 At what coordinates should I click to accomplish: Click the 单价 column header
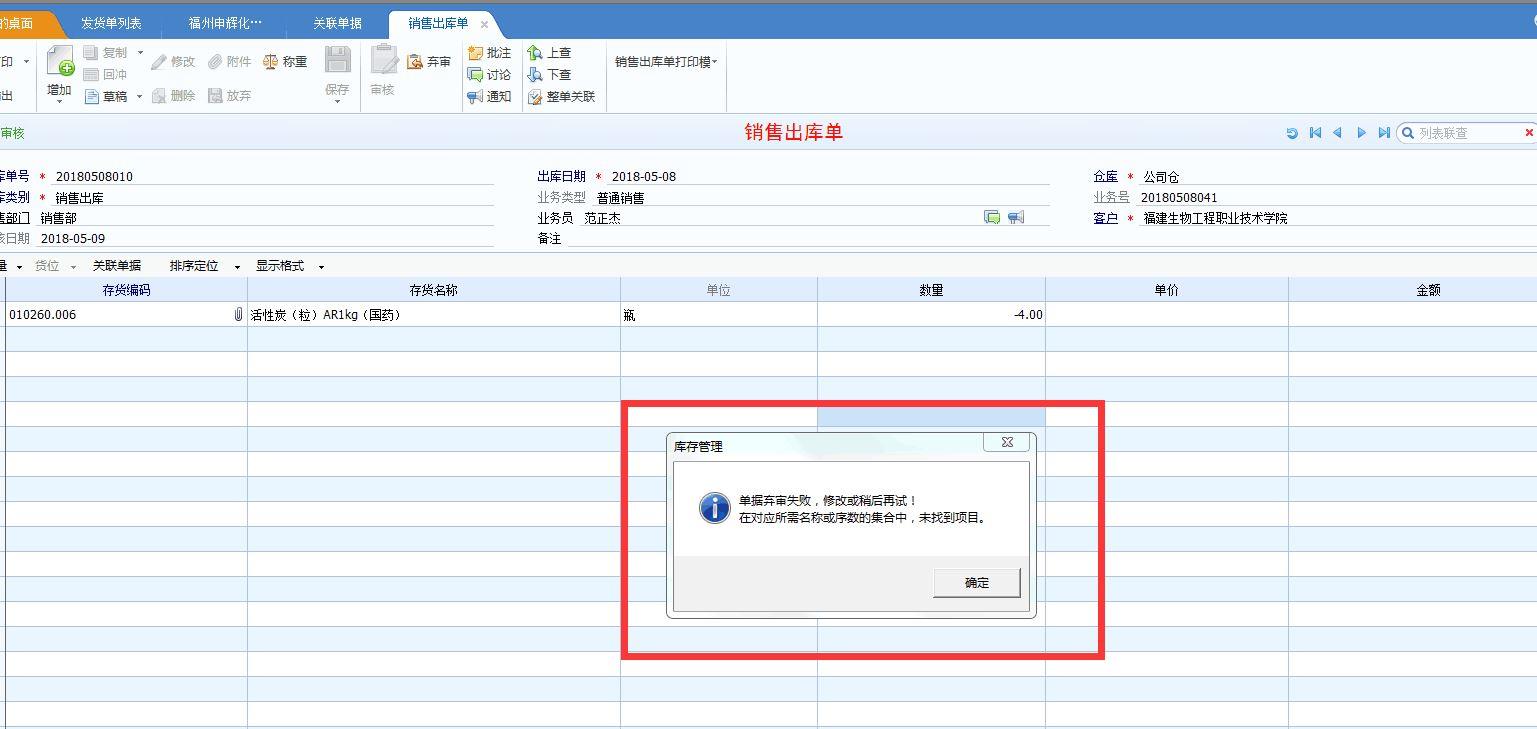point(1166,290)
